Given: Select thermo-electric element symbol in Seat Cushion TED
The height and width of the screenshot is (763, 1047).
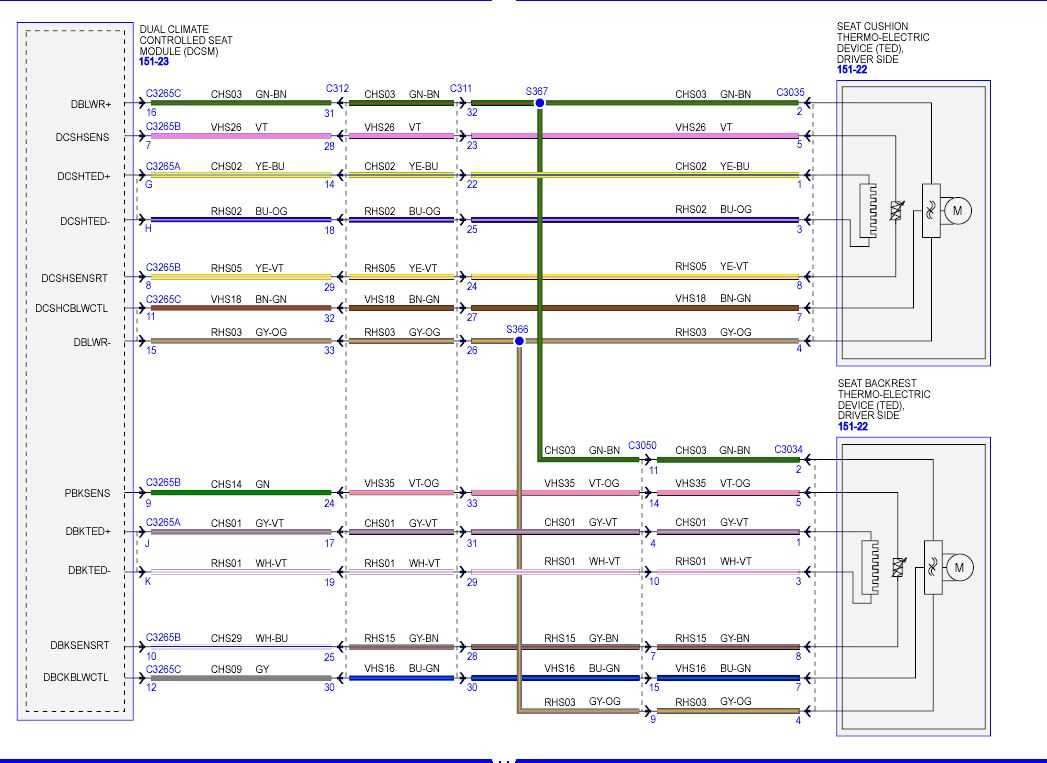Looking at the screenshot, I should (x=869, y=210).
